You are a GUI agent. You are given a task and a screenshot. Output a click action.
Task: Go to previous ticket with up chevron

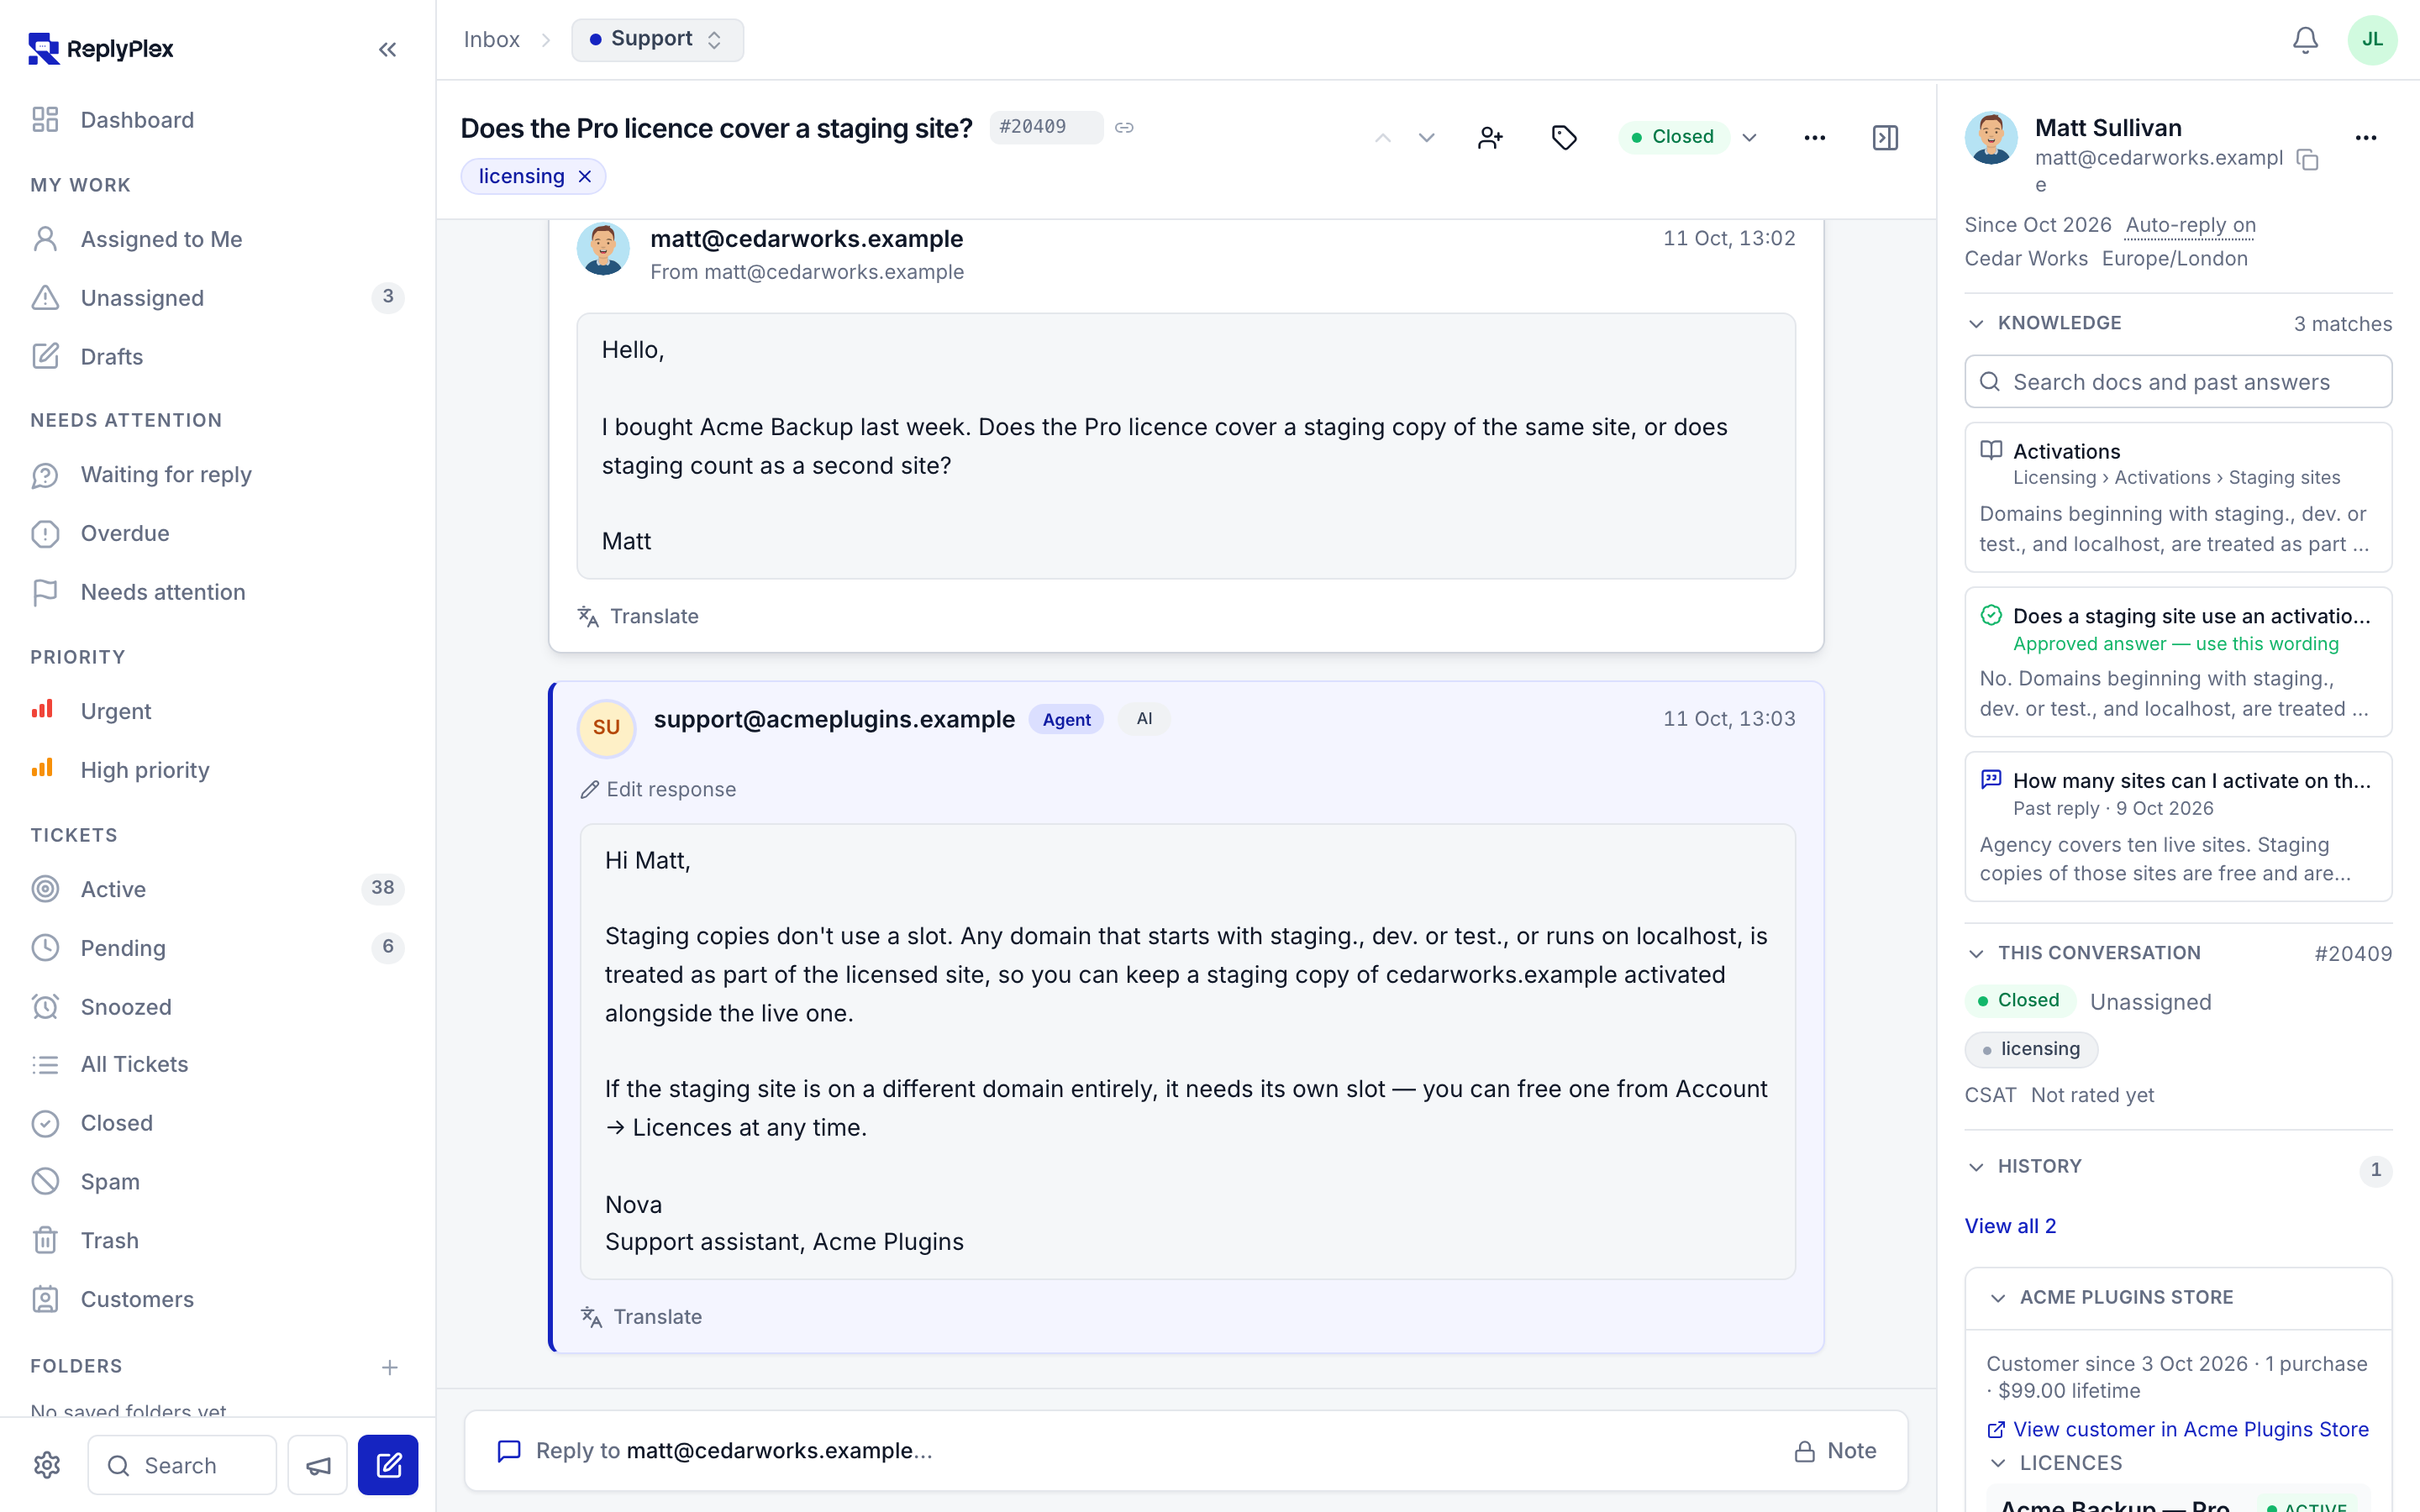point(1383,137)
